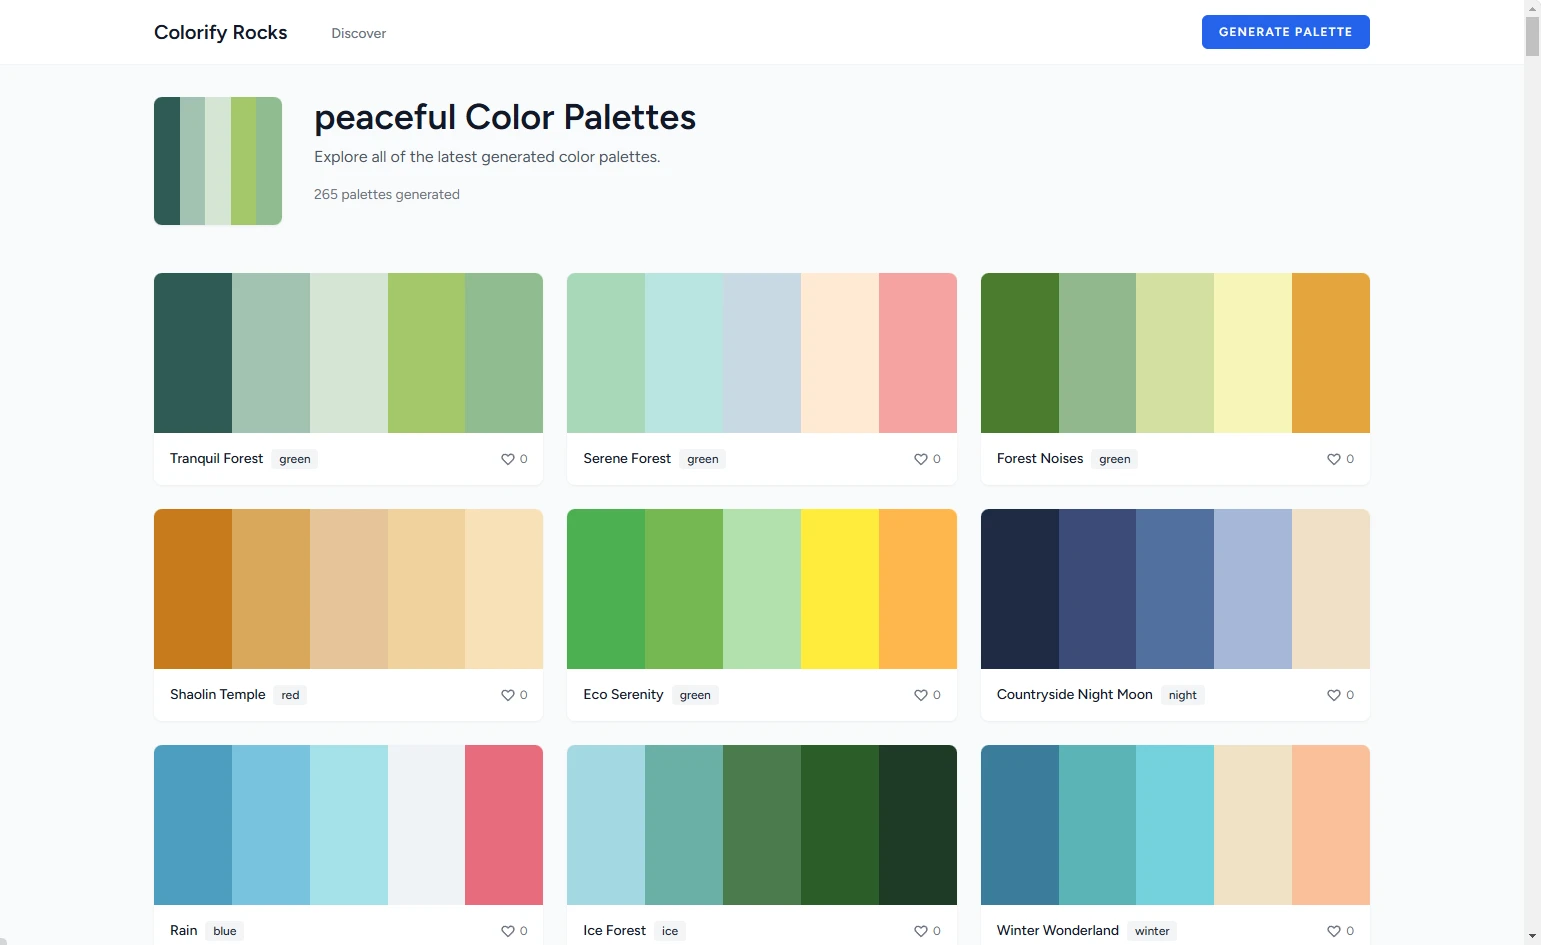Image resolution: width=1541 pixels, height=945 pixels.
Task: Click the pink swatch in Serene Forest
Action: tap(917, 353)
